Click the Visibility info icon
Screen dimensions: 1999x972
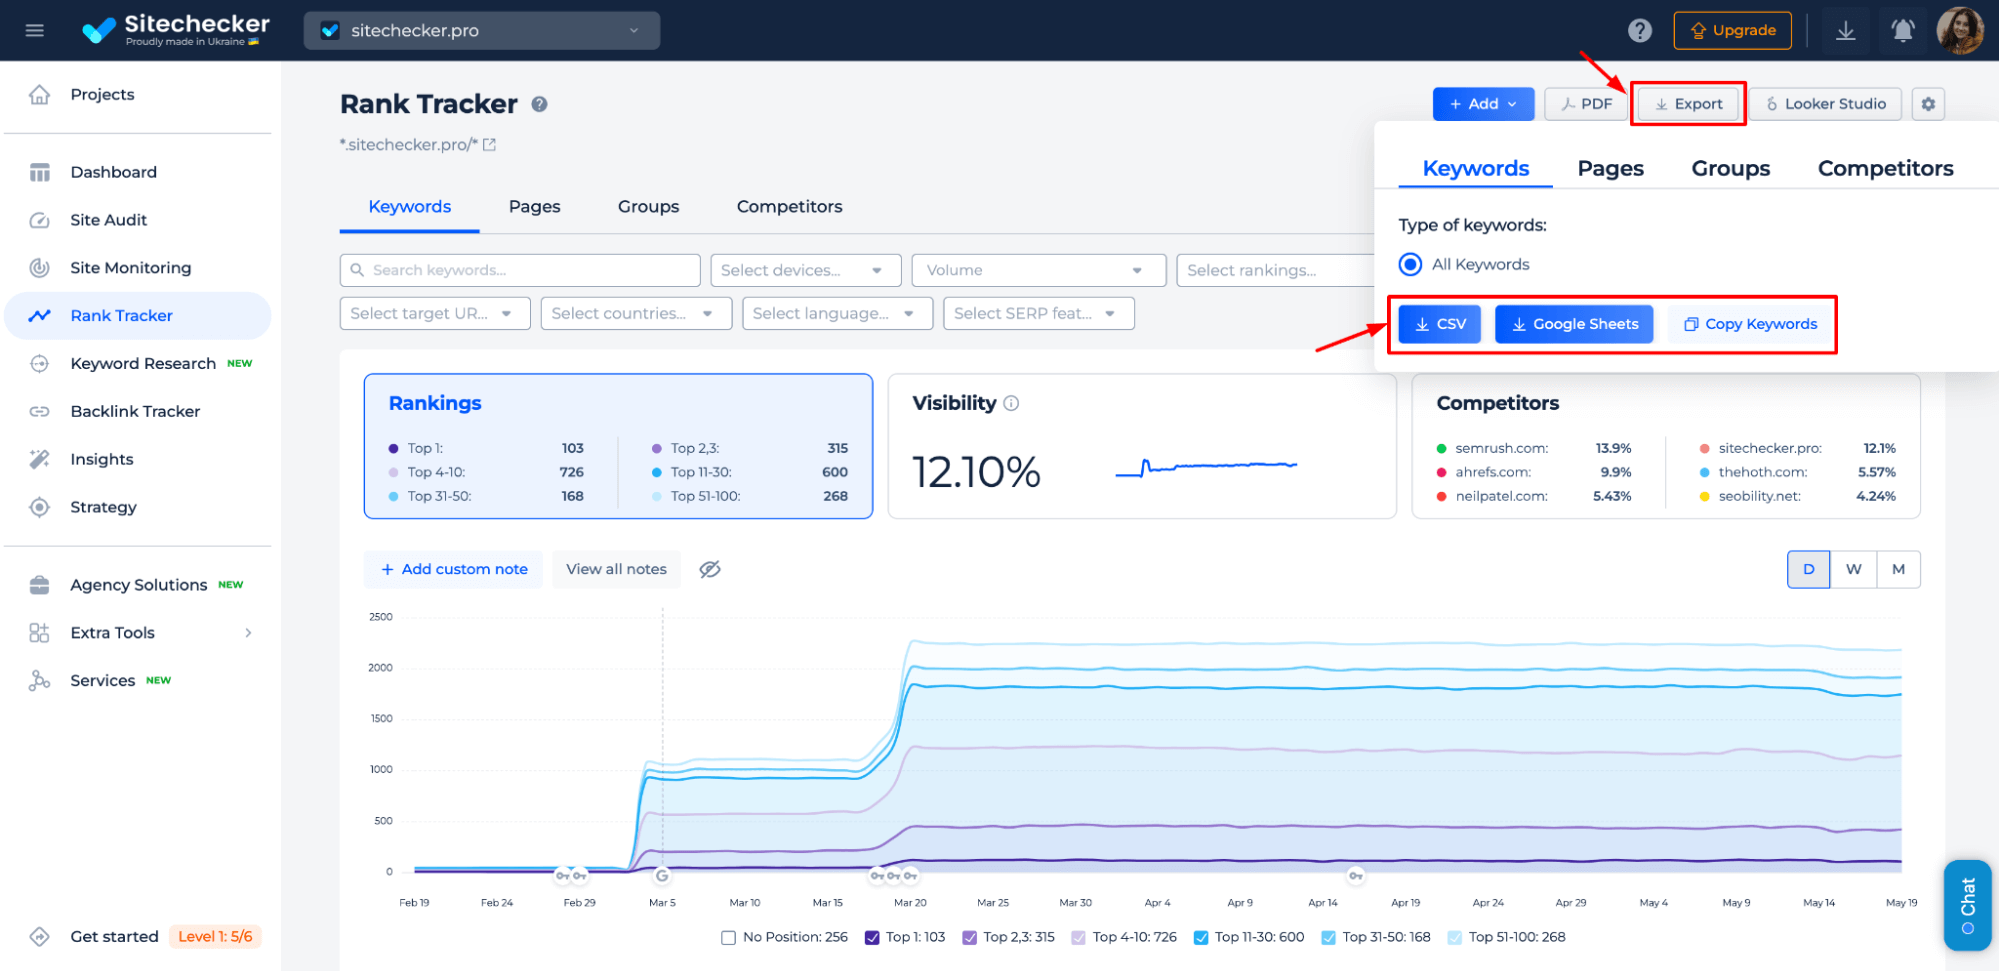tap(1011, 403)
